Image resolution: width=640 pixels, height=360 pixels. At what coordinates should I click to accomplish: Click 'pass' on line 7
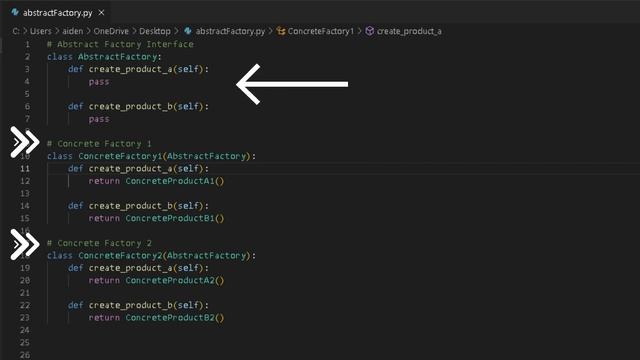pos(99,119)
